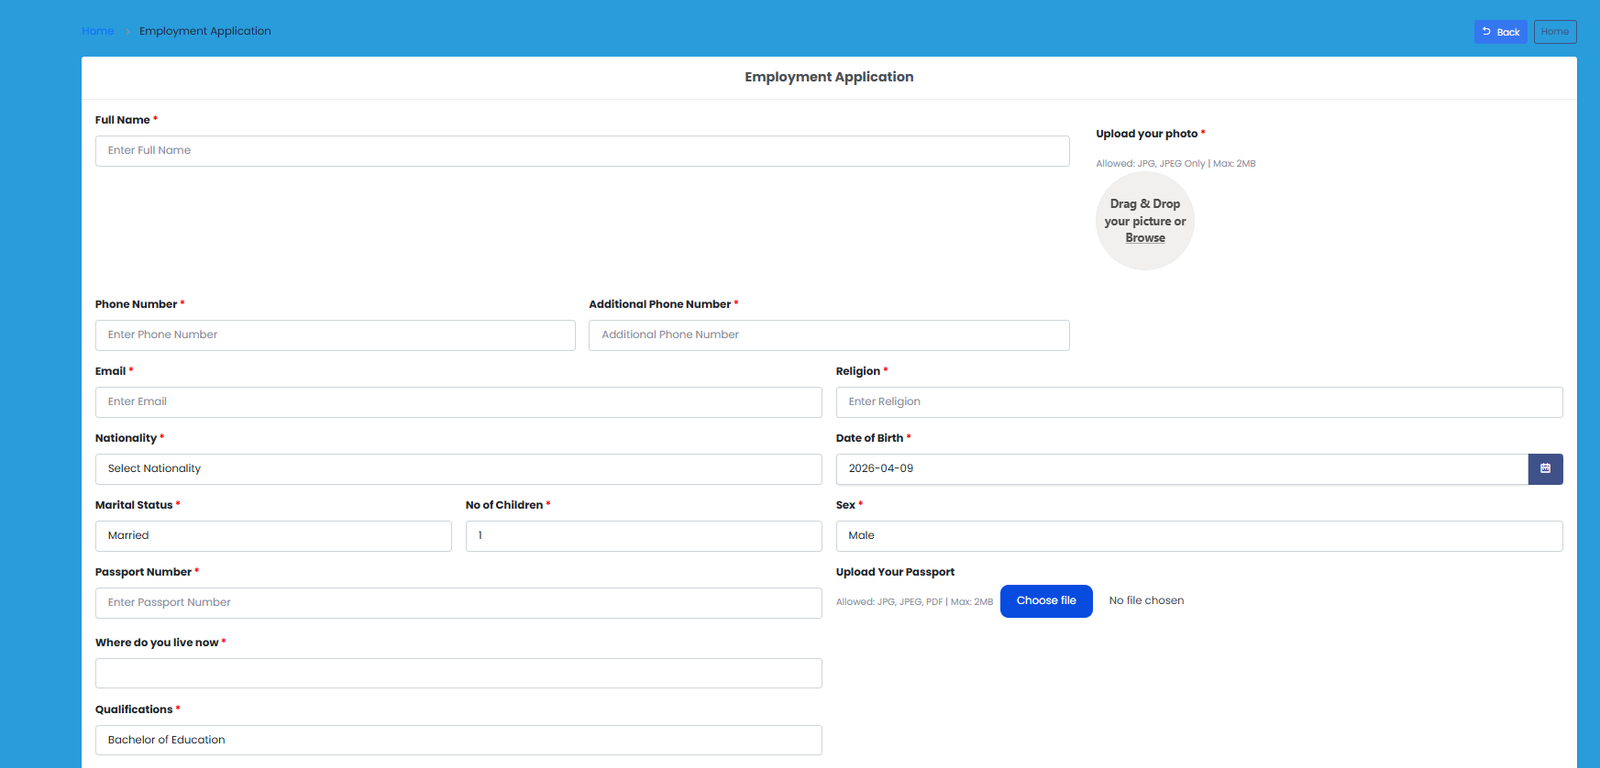
Task: Click the Enter Passport Number field
Action: (458, 603)
